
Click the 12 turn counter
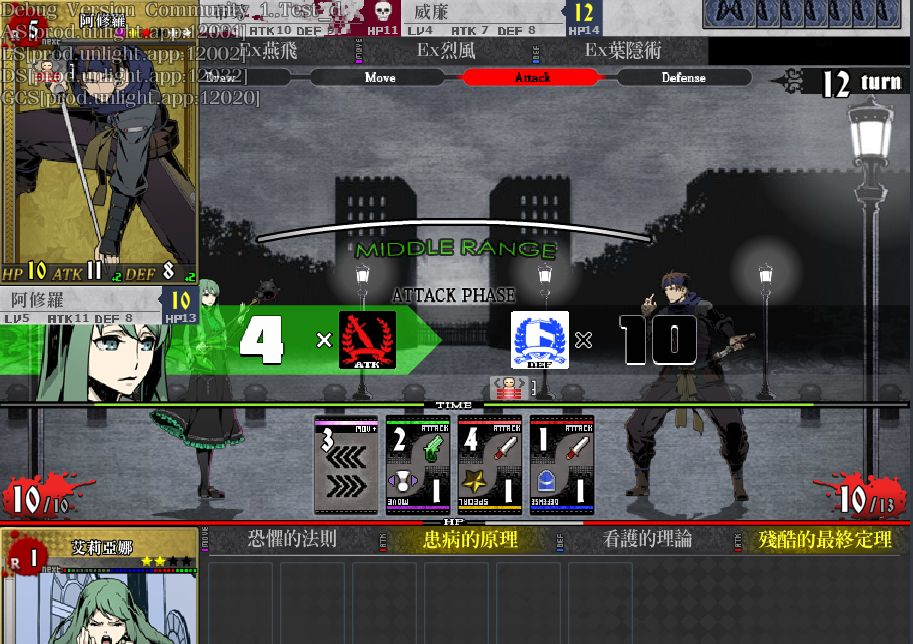click(x=862, y=83)
